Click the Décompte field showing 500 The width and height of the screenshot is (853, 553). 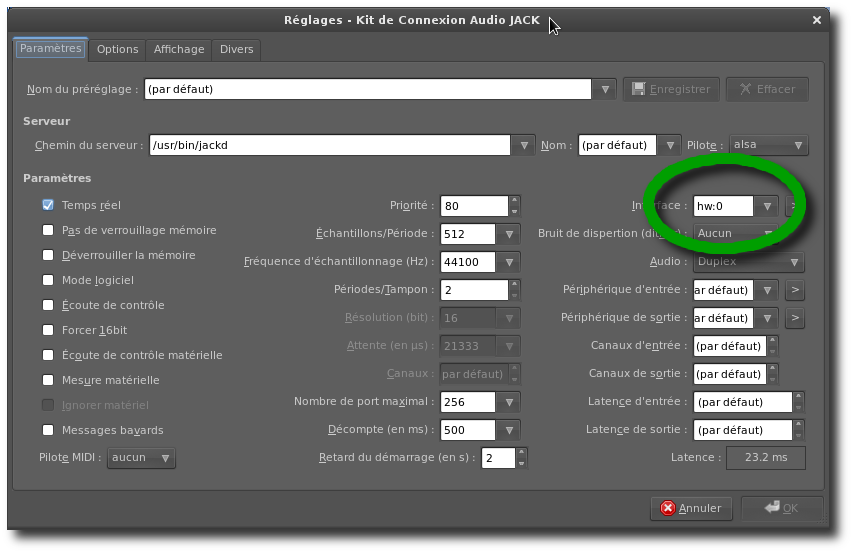pyautogui.click(x=468, y=430)
